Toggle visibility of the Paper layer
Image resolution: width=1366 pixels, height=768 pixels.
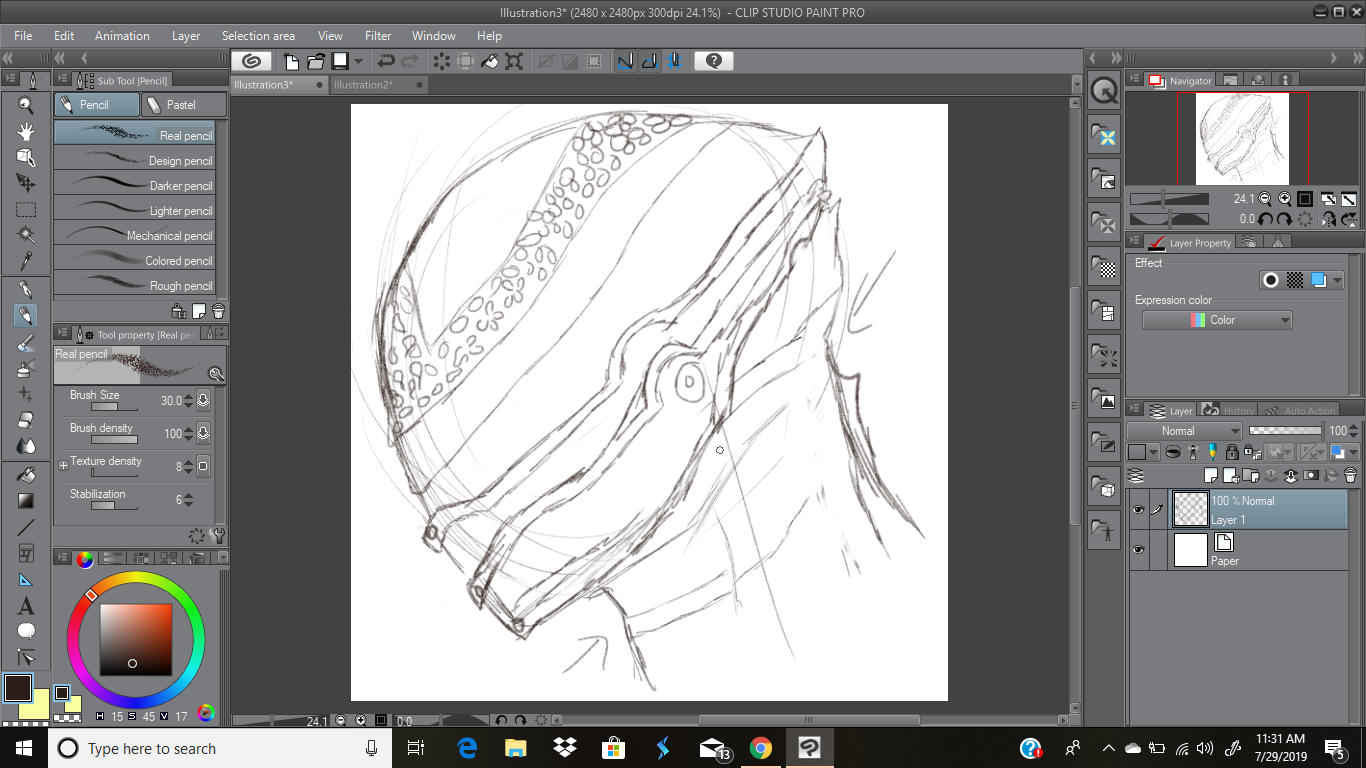point(1138,550)
